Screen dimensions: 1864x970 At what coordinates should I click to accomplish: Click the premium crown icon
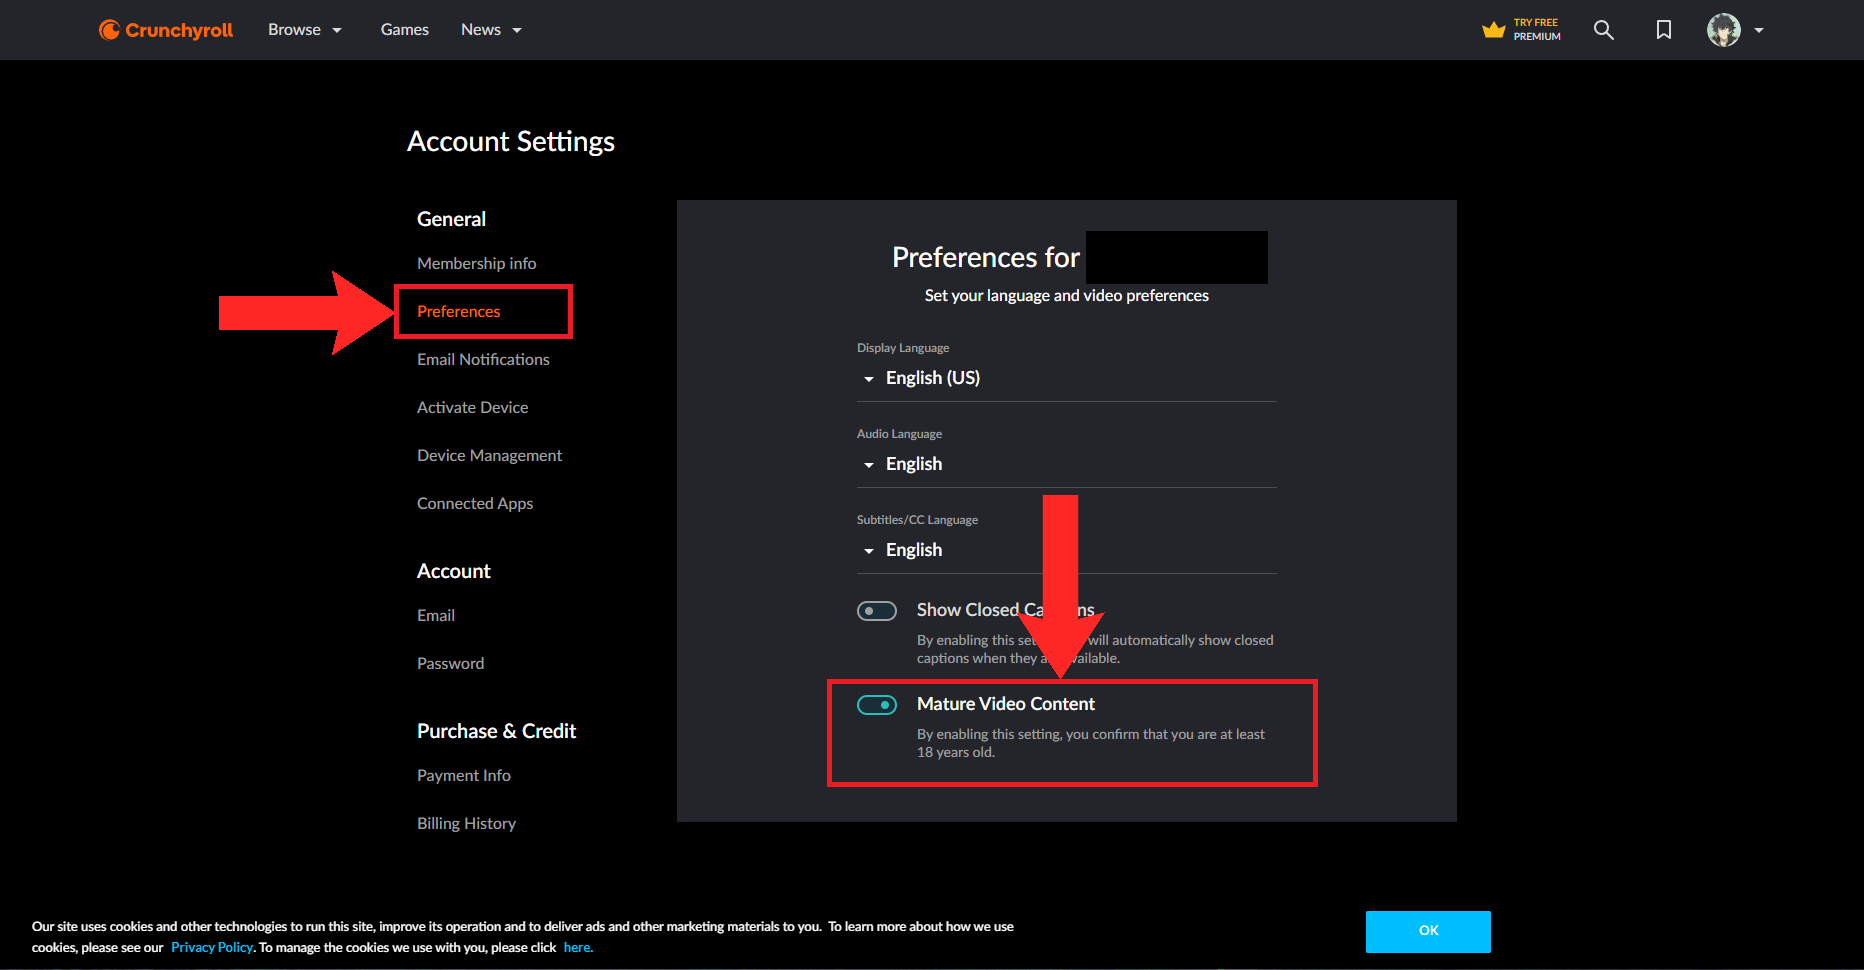pyautogui.click(x=1493, y=30)
